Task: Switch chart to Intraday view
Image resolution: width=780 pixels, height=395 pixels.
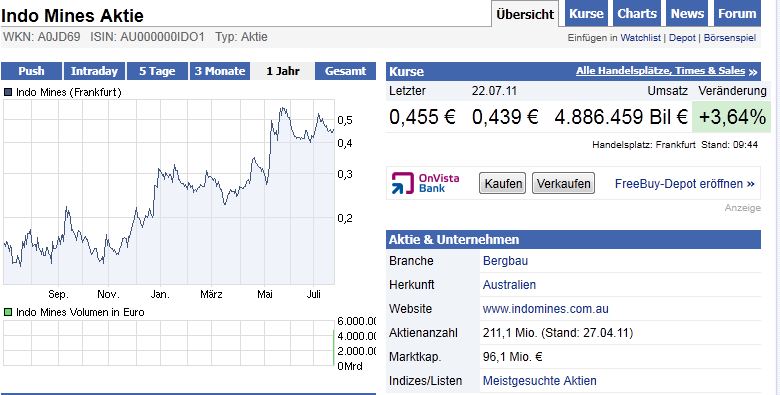Action: point(94,71)
